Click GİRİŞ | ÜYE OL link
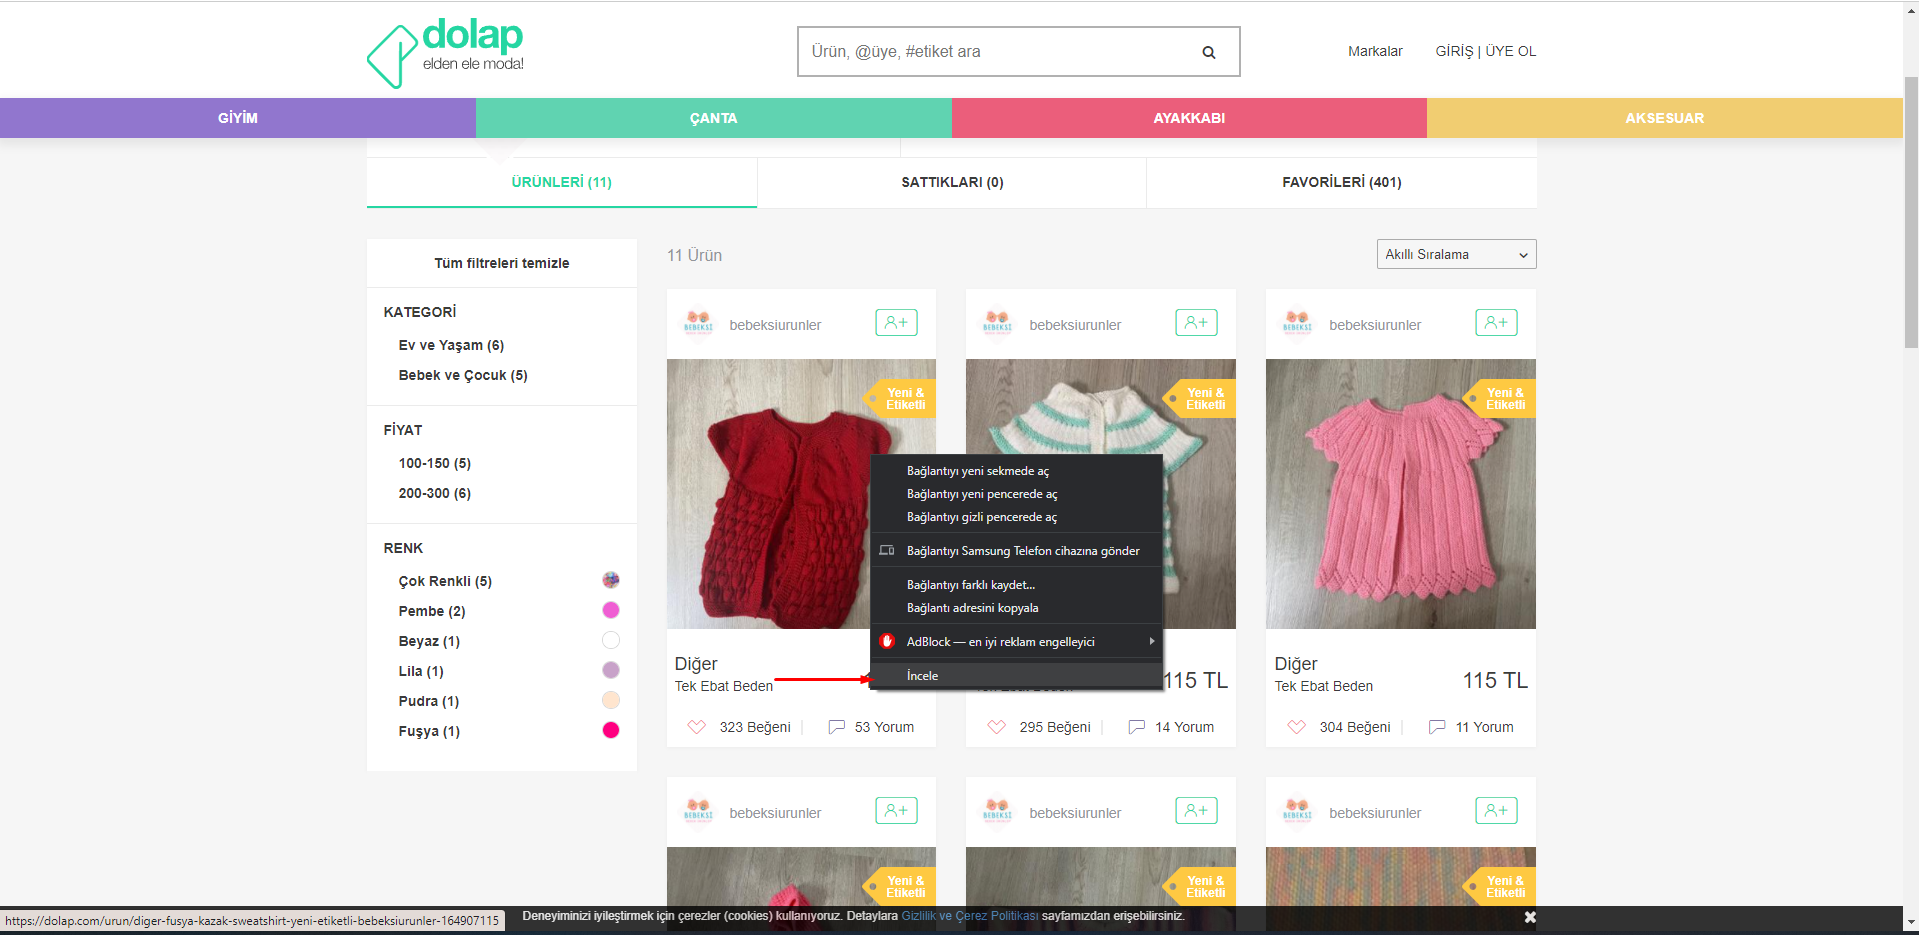The width and height of the screenshot is (1919, 935). click(x=1485, y=51)
